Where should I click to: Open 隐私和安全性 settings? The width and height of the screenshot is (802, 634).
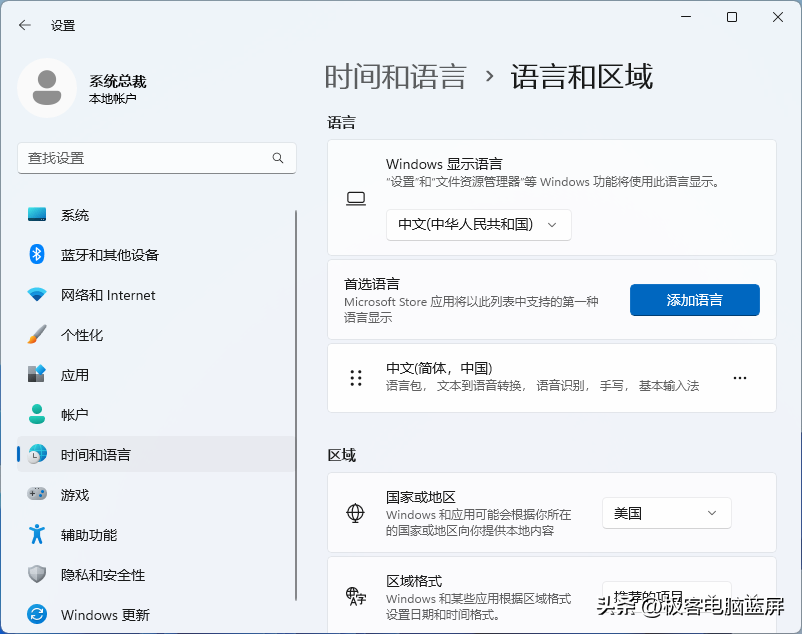(156, 574)
